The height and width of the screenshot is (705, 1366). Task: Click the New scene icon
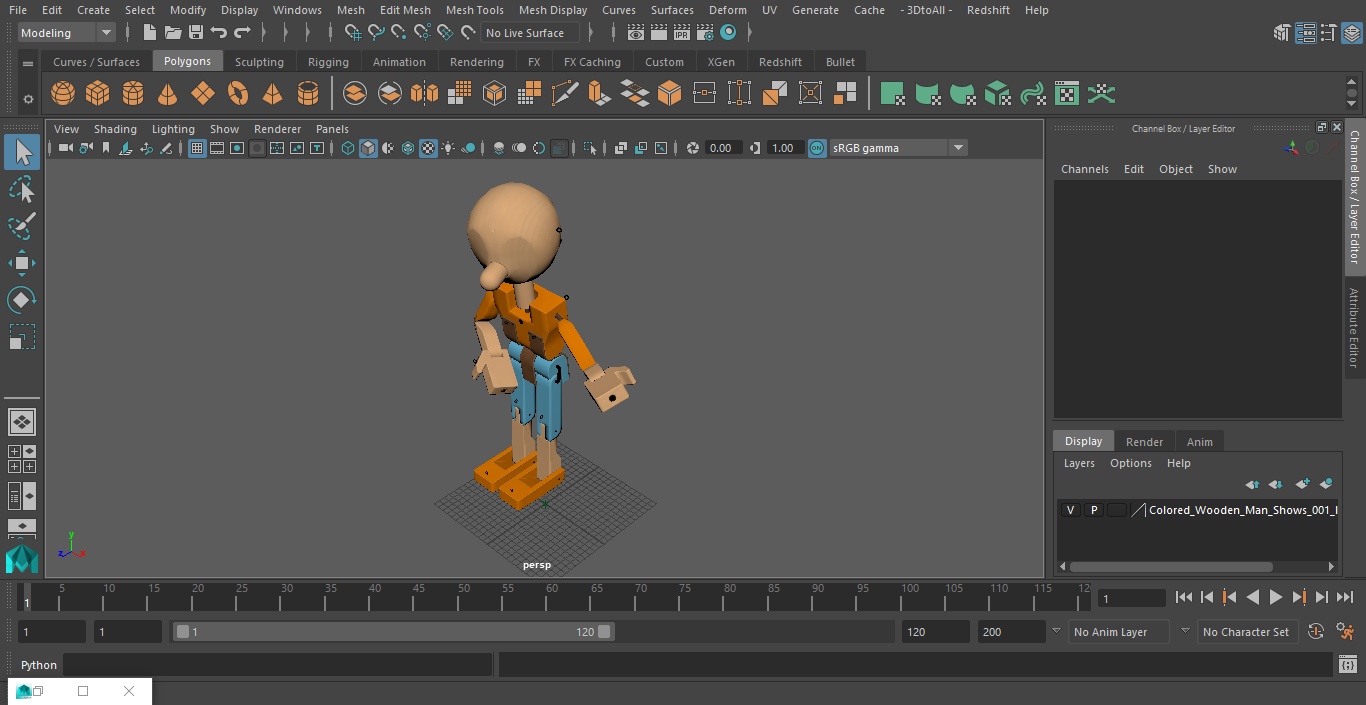click(150, 33)
